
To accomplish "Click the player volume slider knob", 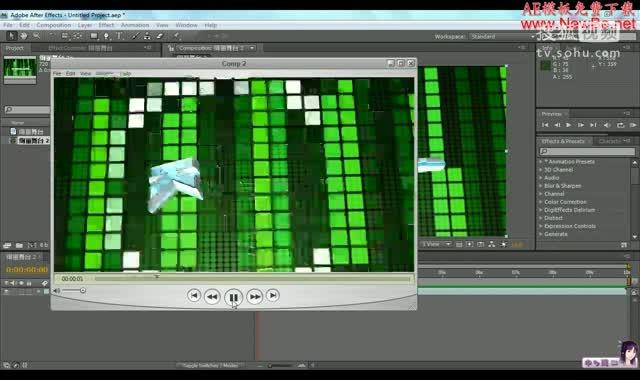I will 83,291.
